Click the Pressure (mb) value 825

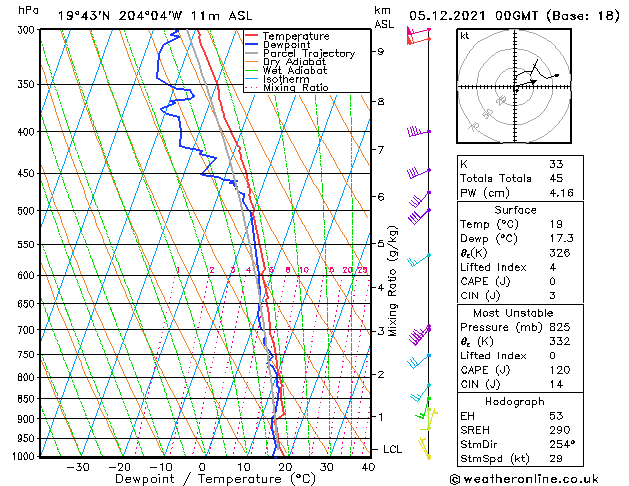tap(560, 327)
